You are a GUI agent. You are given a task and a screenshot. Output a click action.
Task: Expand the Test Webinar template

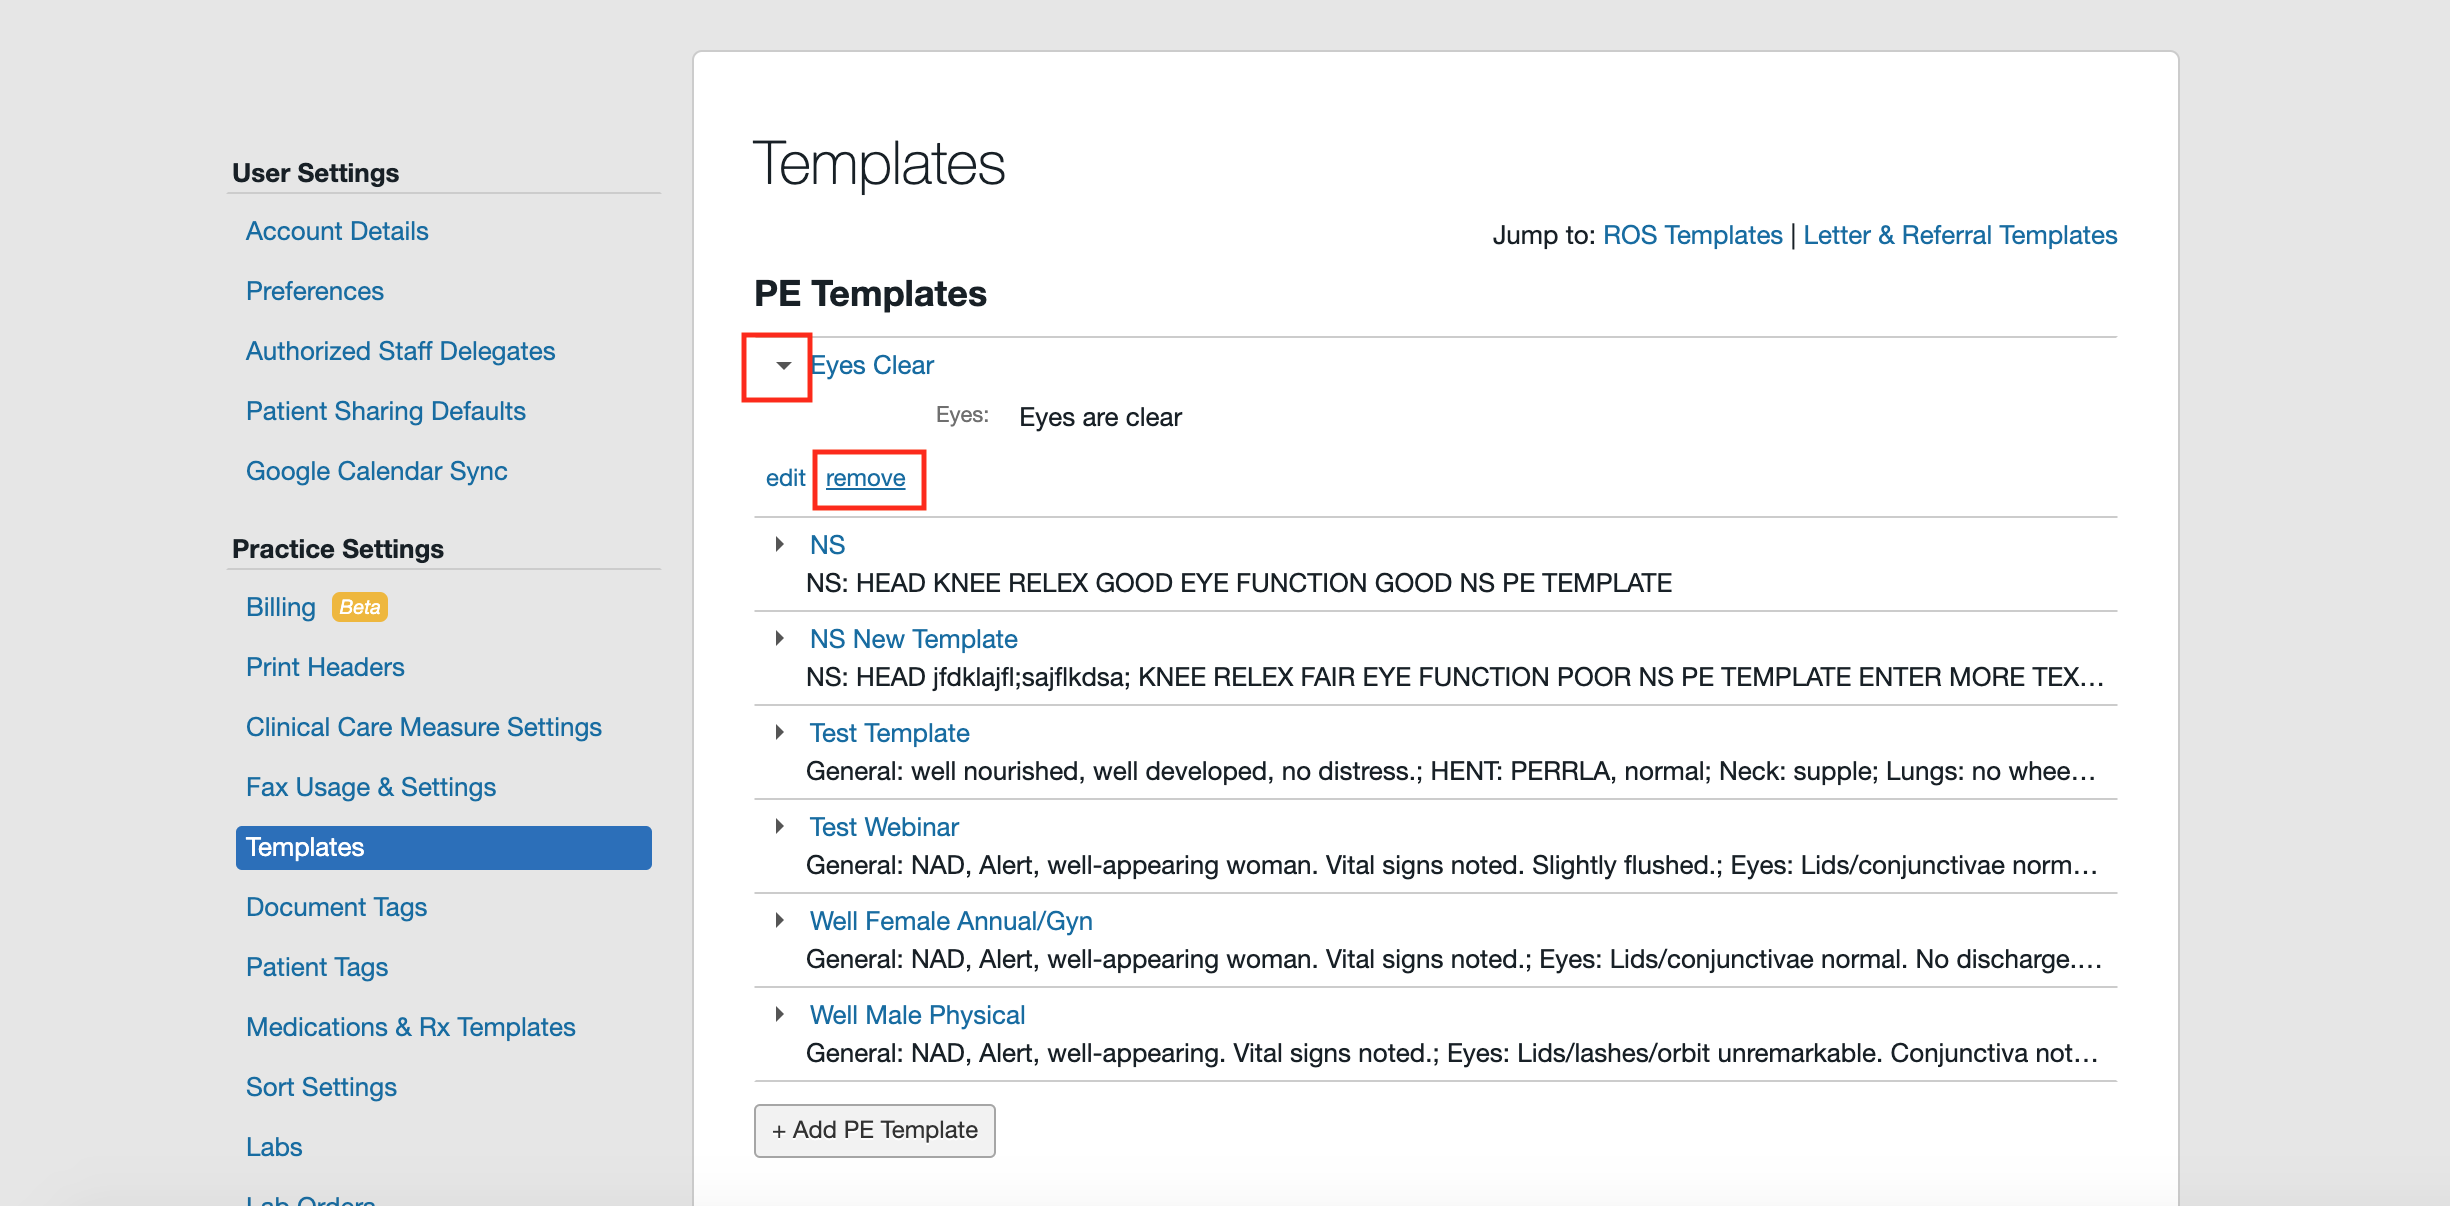[x=780, y=825]
